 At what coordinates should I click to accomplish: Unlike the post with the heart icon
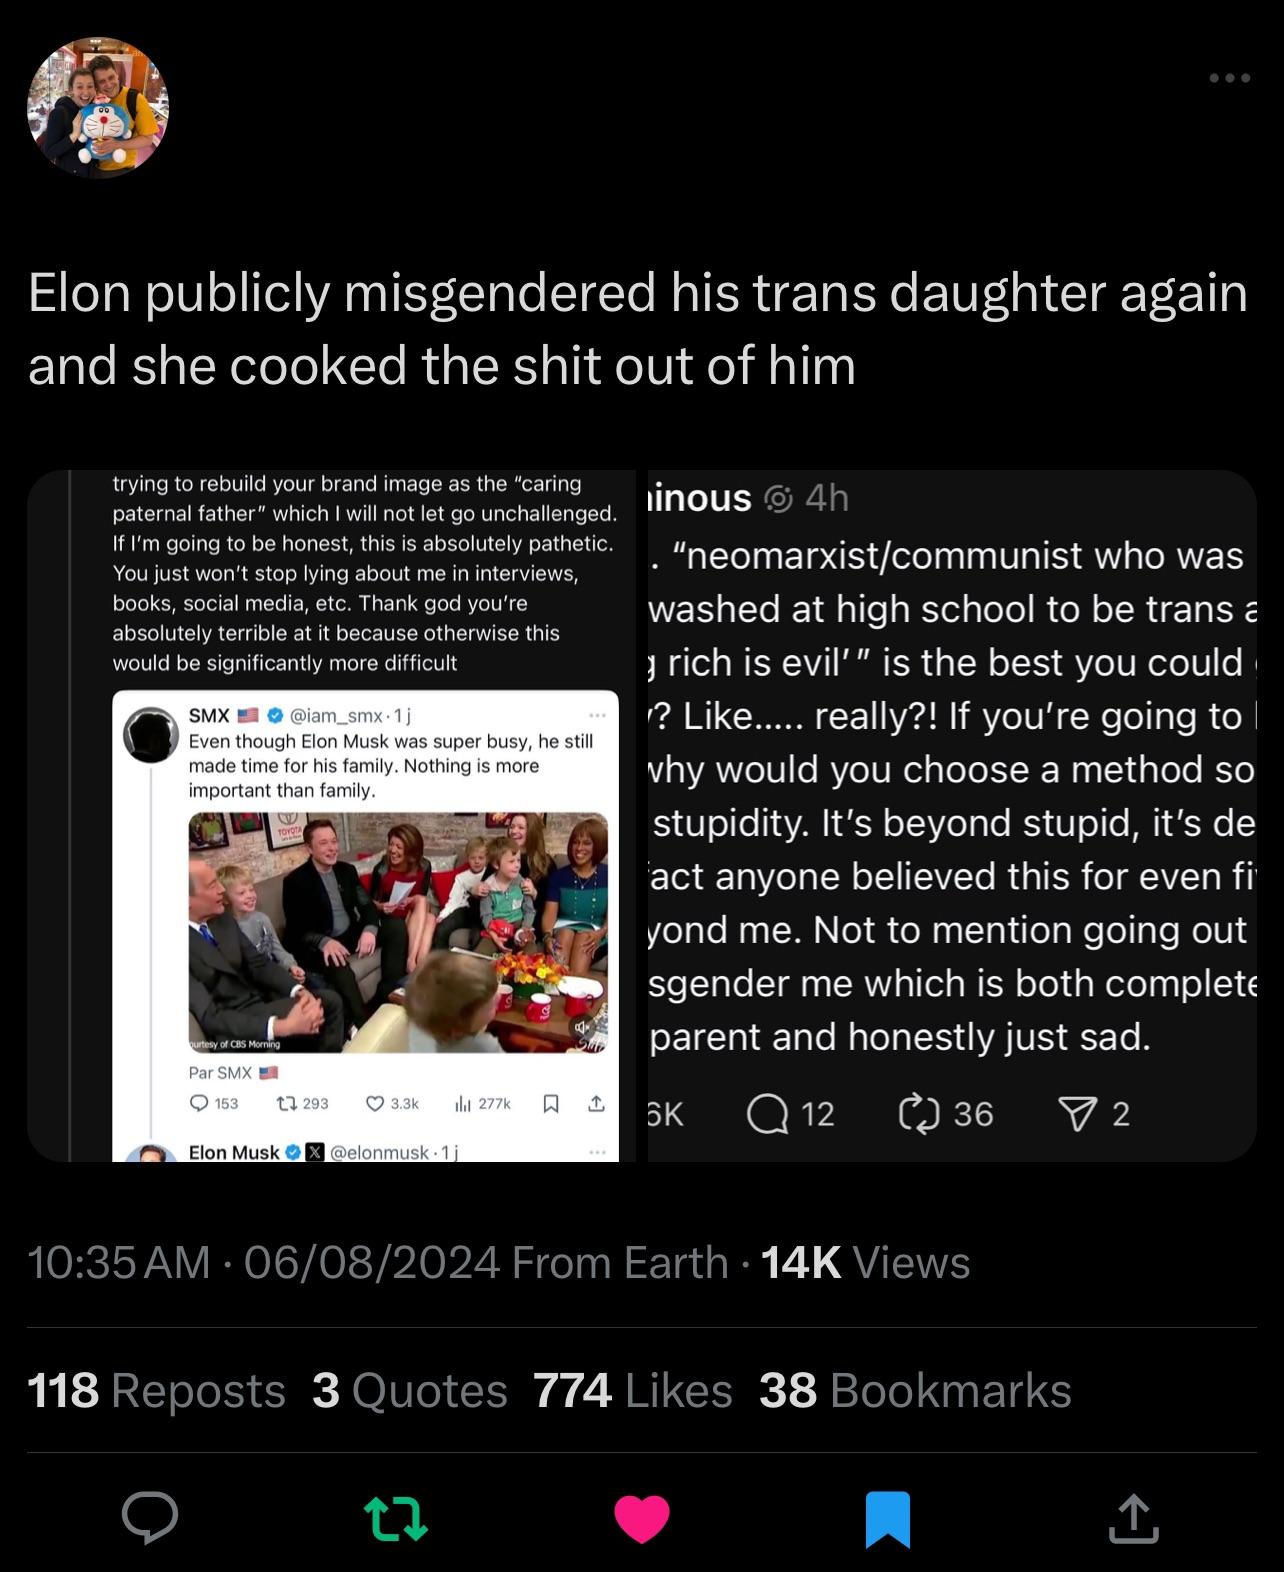(641, 1519)
